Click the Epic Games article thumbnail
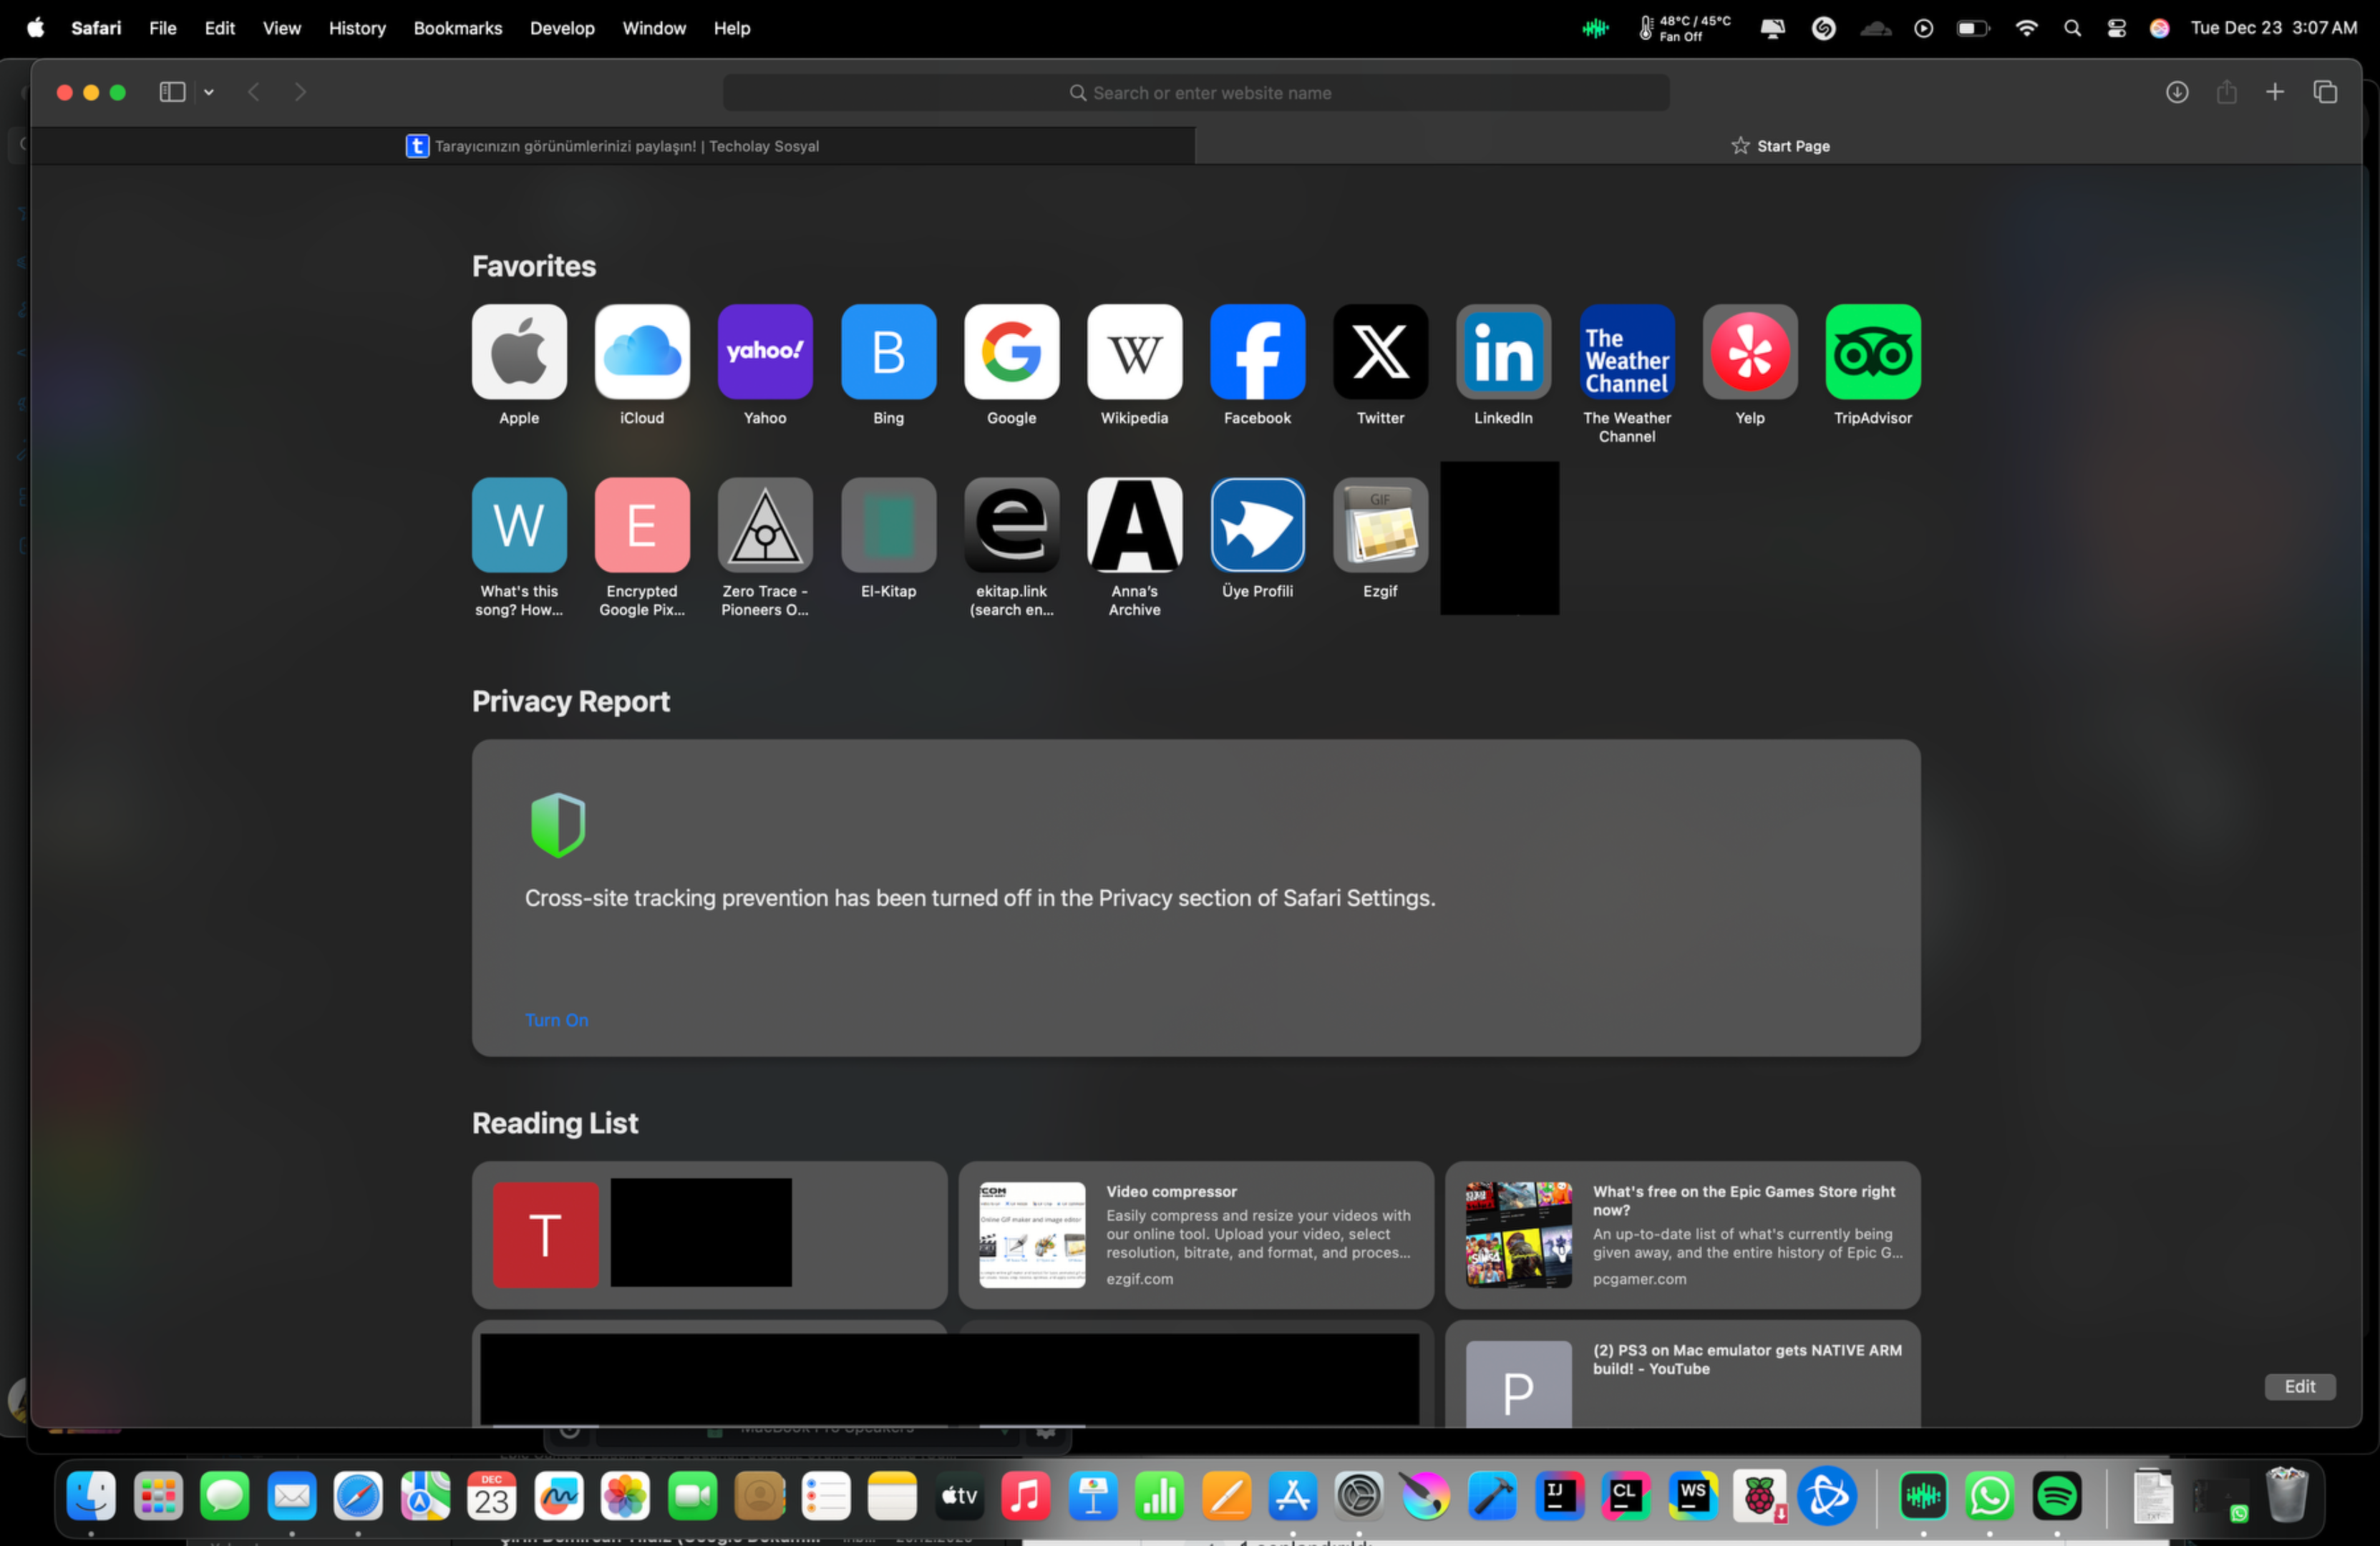Screen dimensions: 2380x1546 1518,1234
